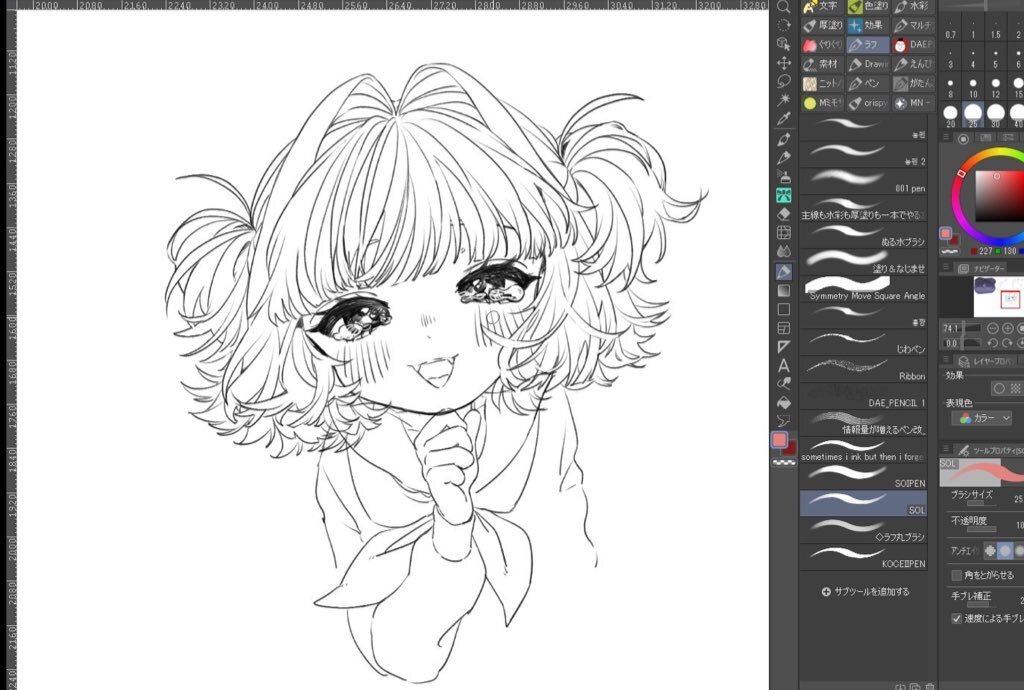
Task: Click サブツールを追加する button
Action: (865, 591)
